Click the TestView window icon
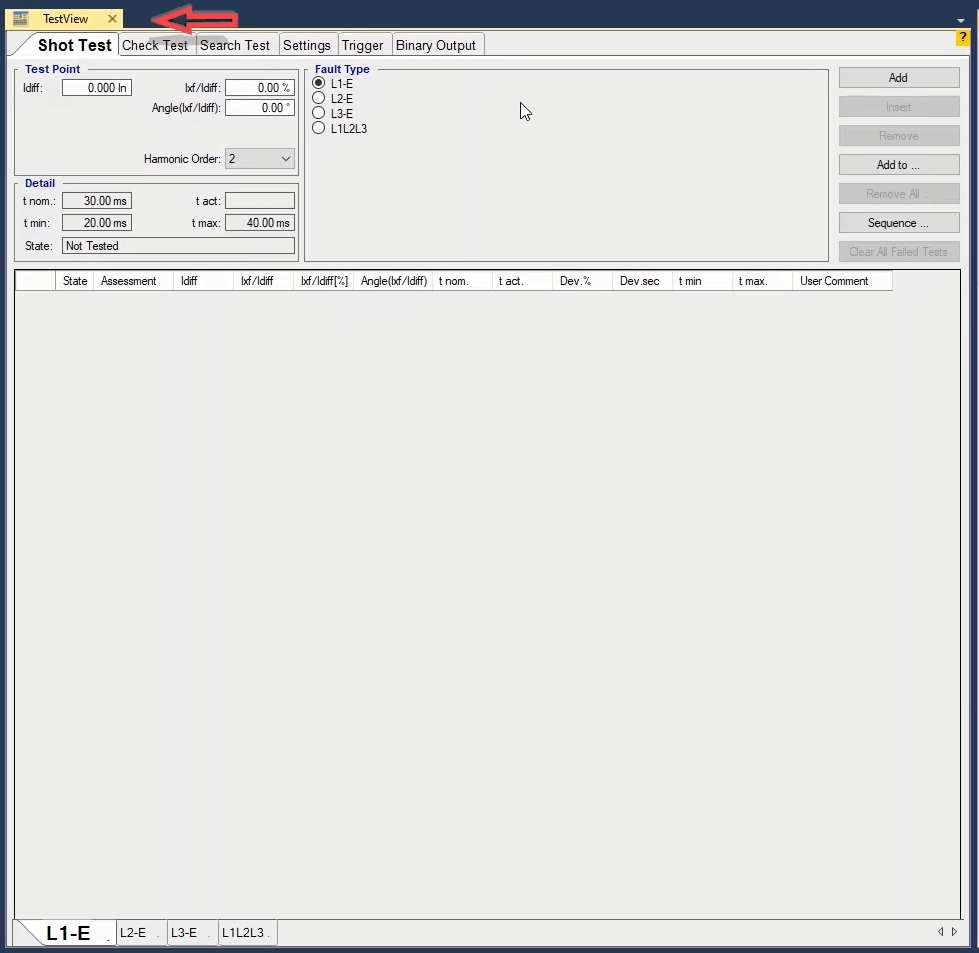979x953 pixels. click(20, 18)
